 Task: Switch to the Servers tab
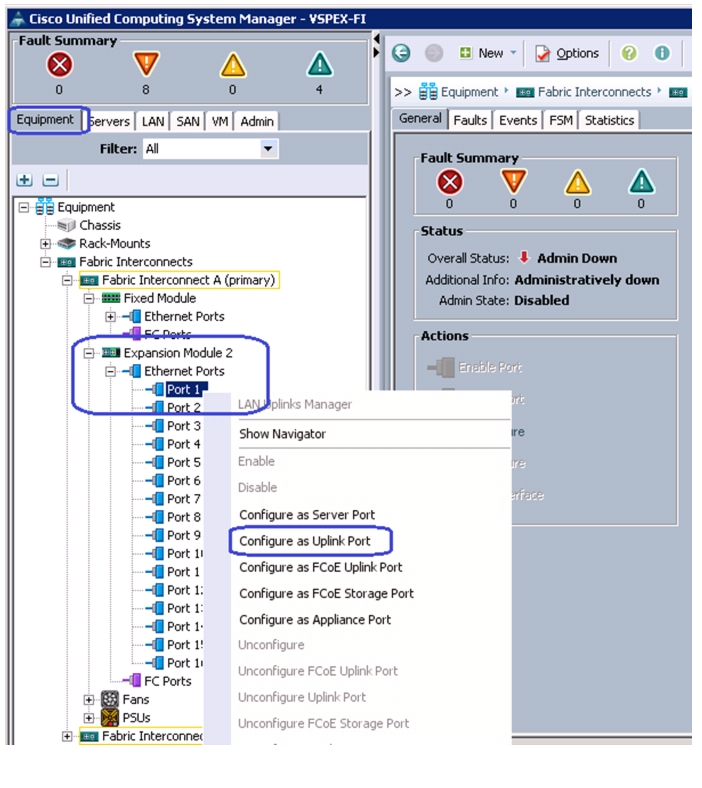(x=110, y=121)
